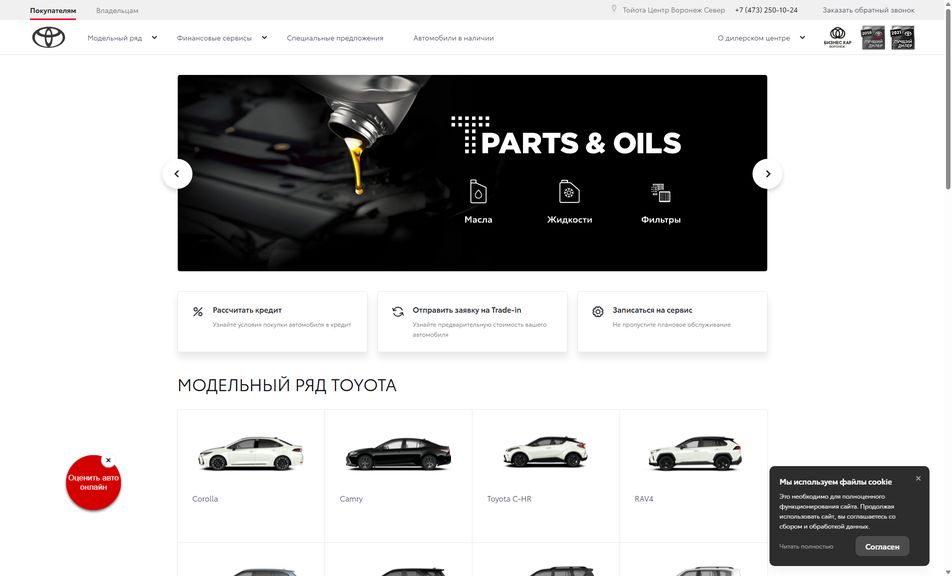Image resolution: width=952 pixels, height=576 pixels.
Task: Click Читать полностью in cookie notice
Action: coord(806,546)
